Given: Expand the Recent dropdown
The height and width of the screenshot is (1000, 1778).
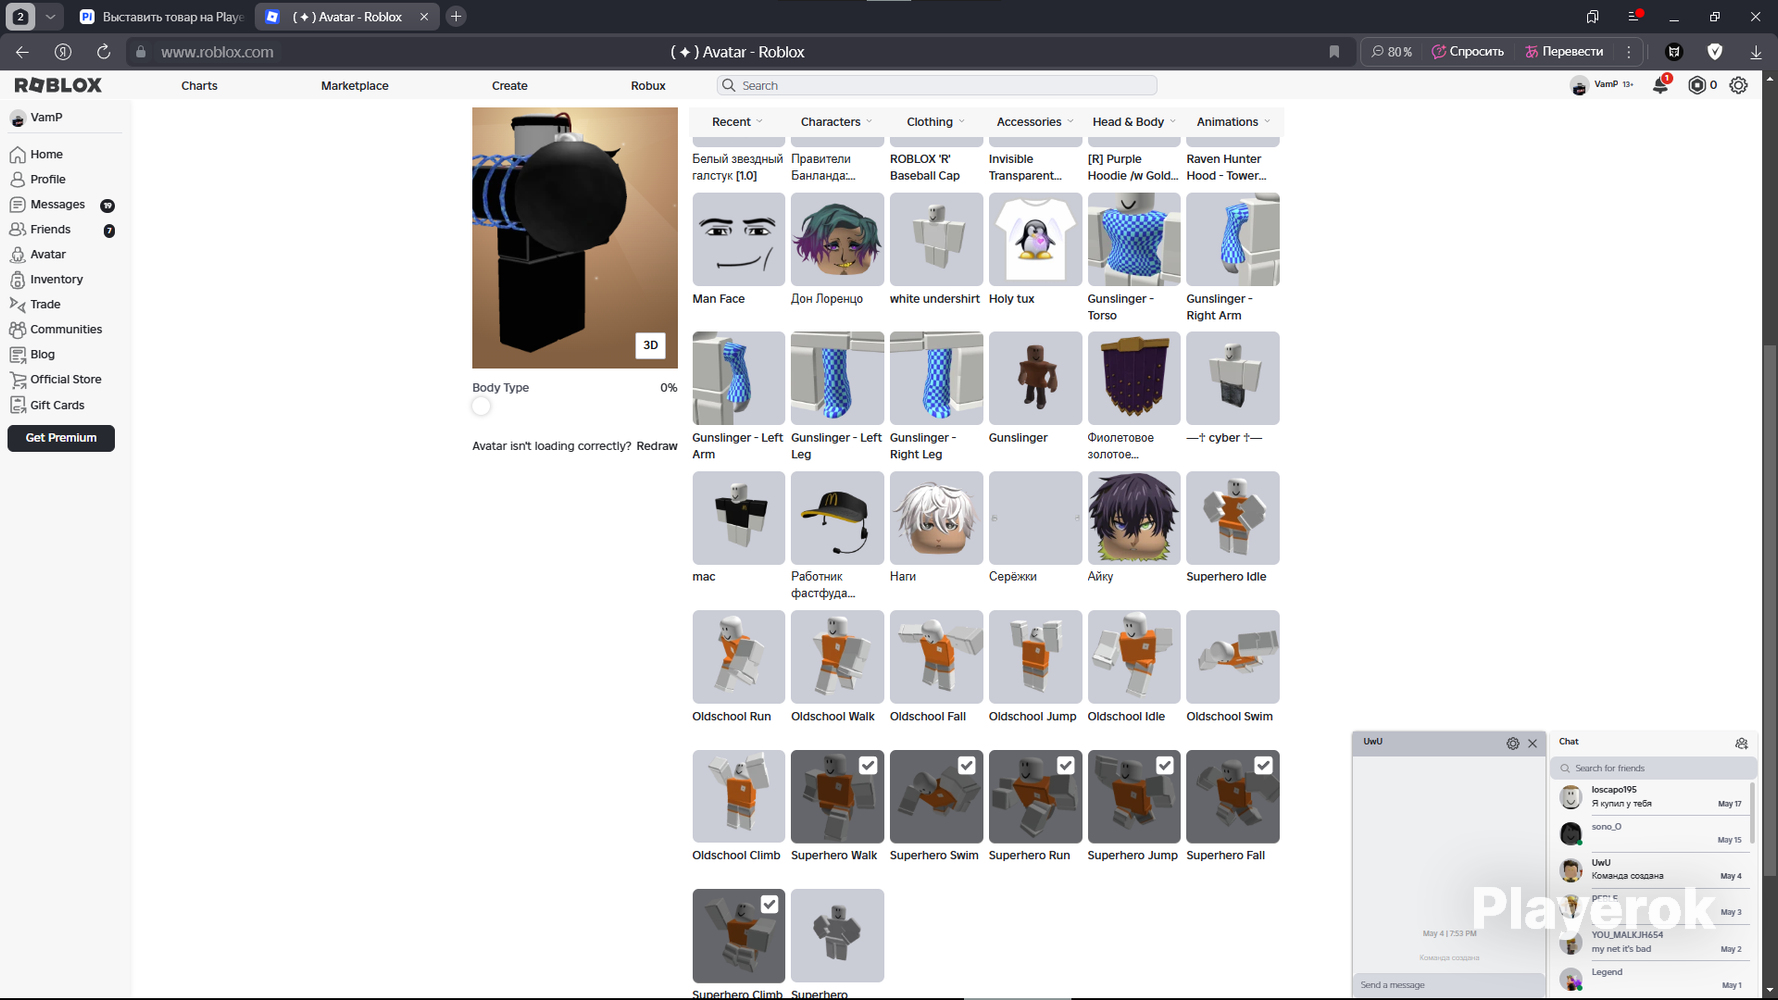Looking at the screenshot, I should coord(737,122).
